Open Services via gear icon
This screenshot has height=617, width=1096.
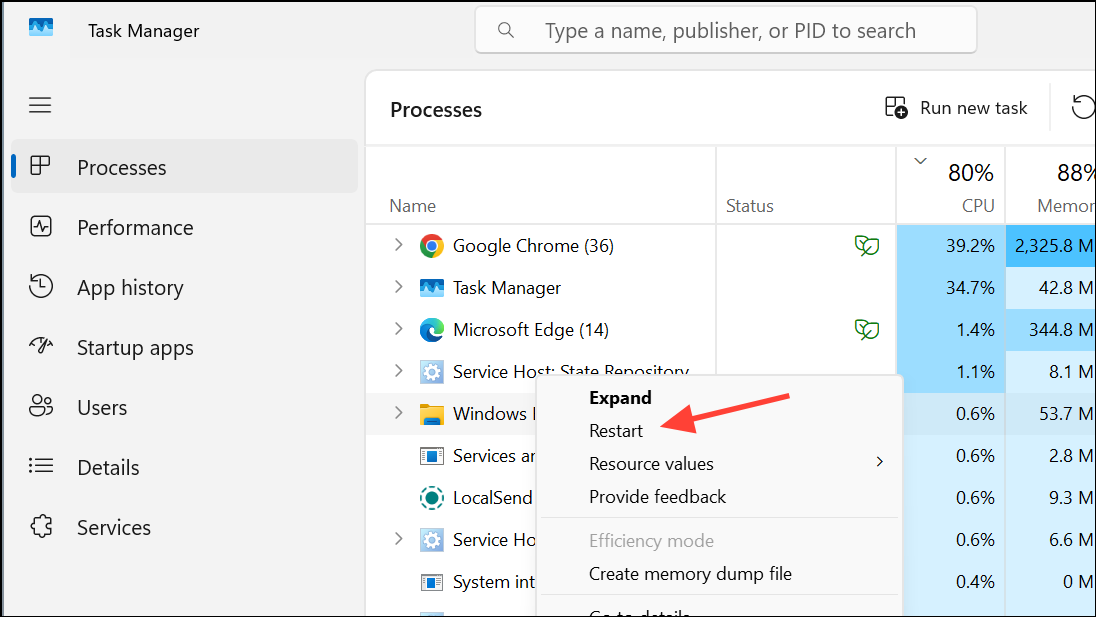point(41,527)
